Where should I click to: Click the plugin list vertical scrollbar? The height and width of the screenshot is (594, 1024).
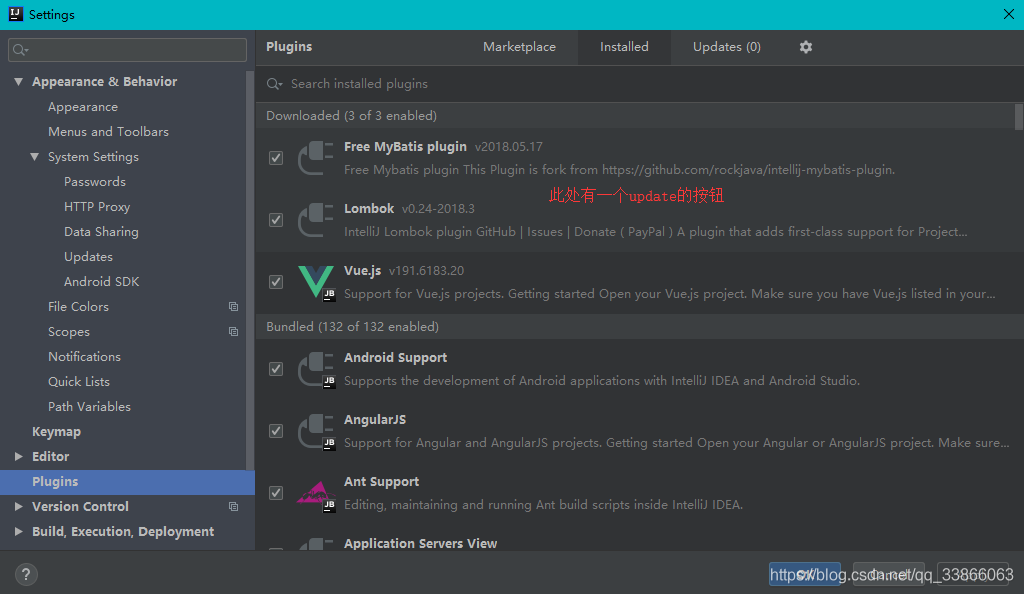pyautogui.click(x=1019, y=117)
